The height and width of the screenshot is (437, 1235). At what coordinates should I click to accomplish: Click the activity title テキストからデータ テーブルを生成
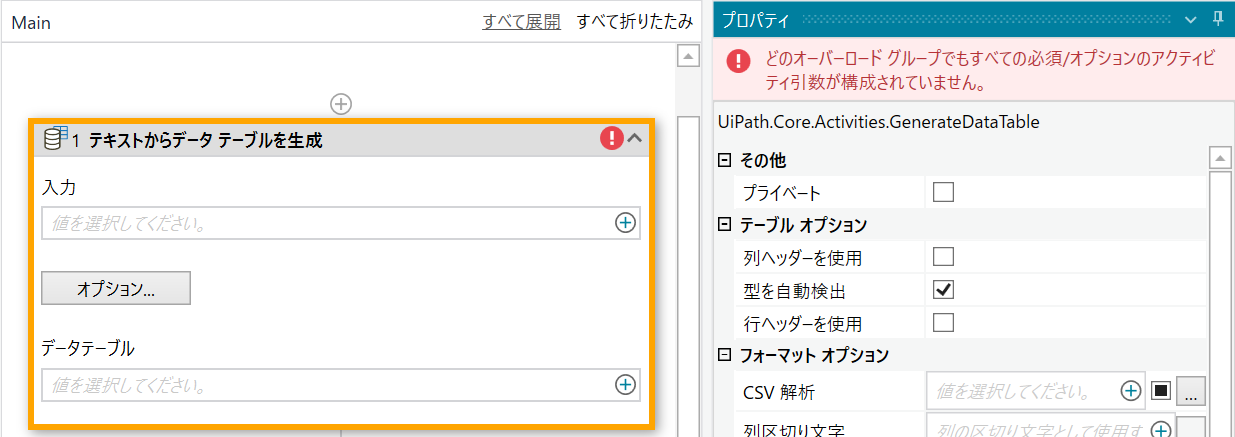(205, 141)
